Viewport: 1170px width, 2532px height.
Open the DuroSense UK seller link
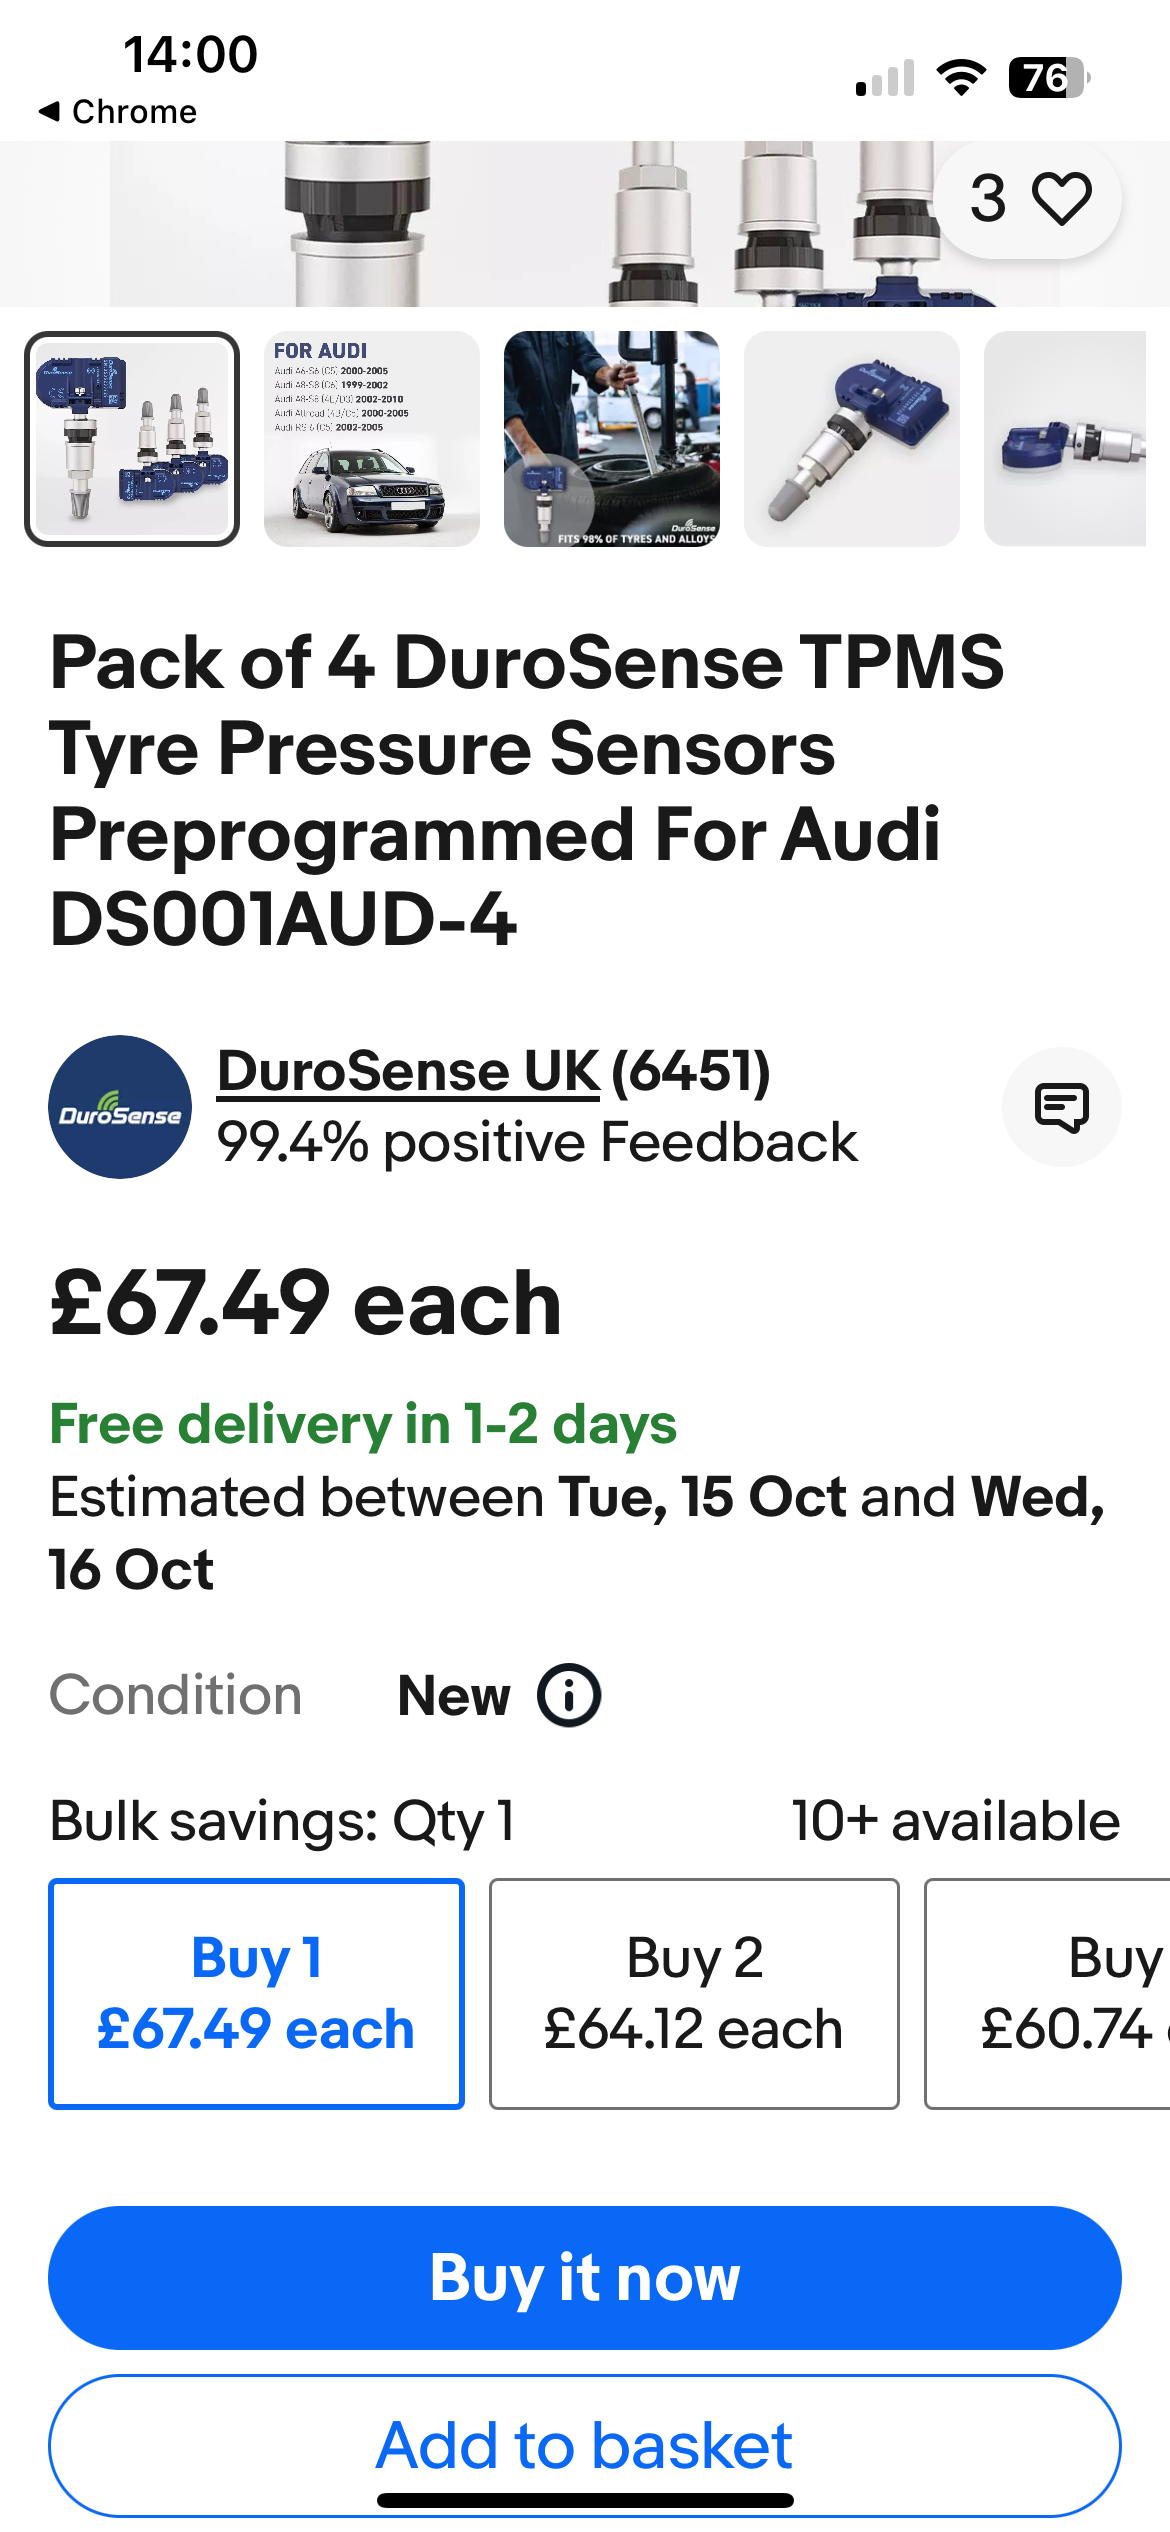click(408, 1071)
